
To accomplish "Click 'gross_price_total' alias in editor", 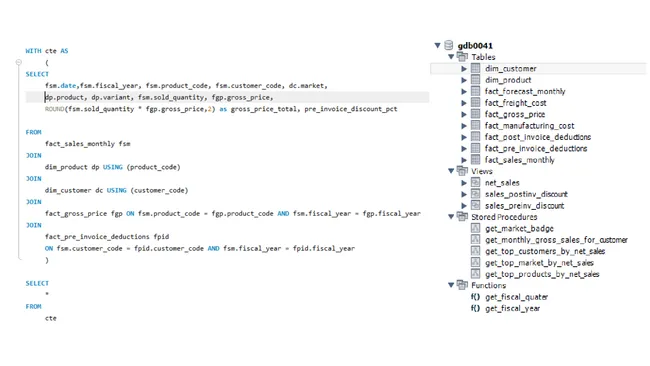I will click(264, 109).
